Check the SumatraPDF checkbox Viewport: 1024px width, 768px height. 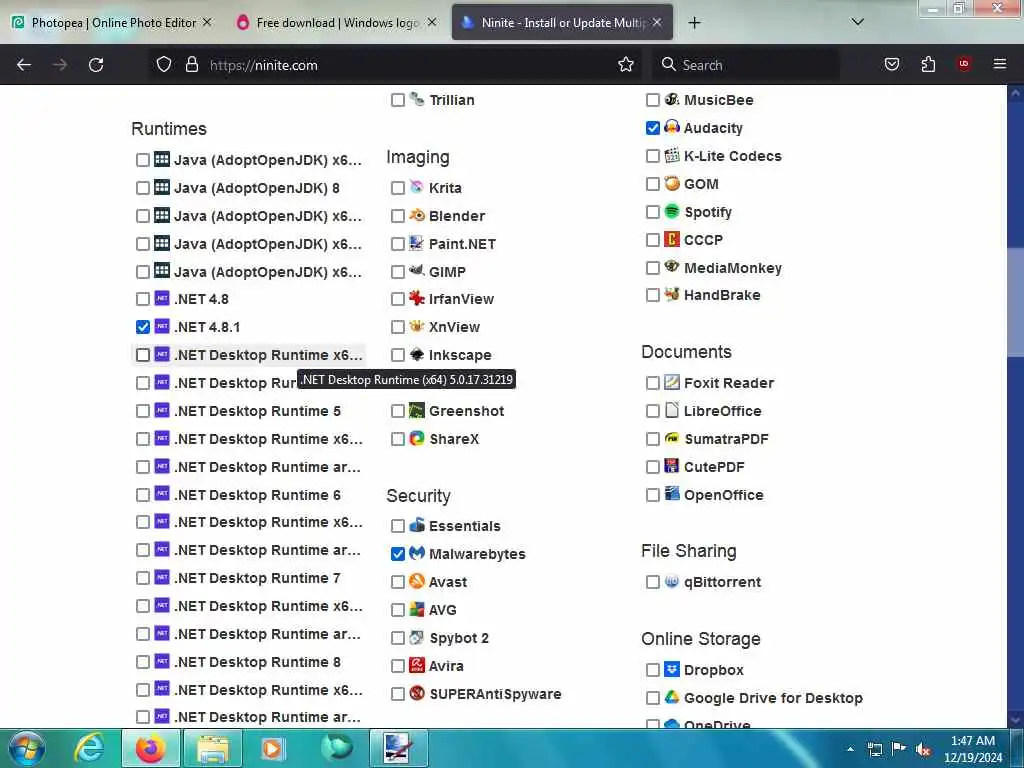pyautogui.click(x=652, y=439)
